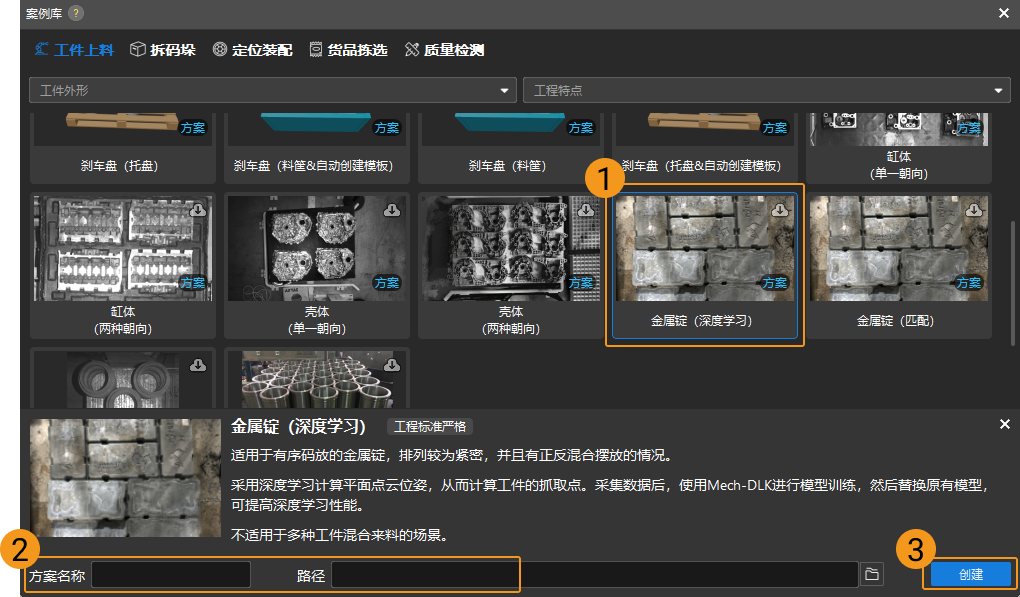The width and height of the screenshot is (1020, 597).
Task: Select the 壳体（两种朝向）case thumbnail
Action: coord(511,248)
